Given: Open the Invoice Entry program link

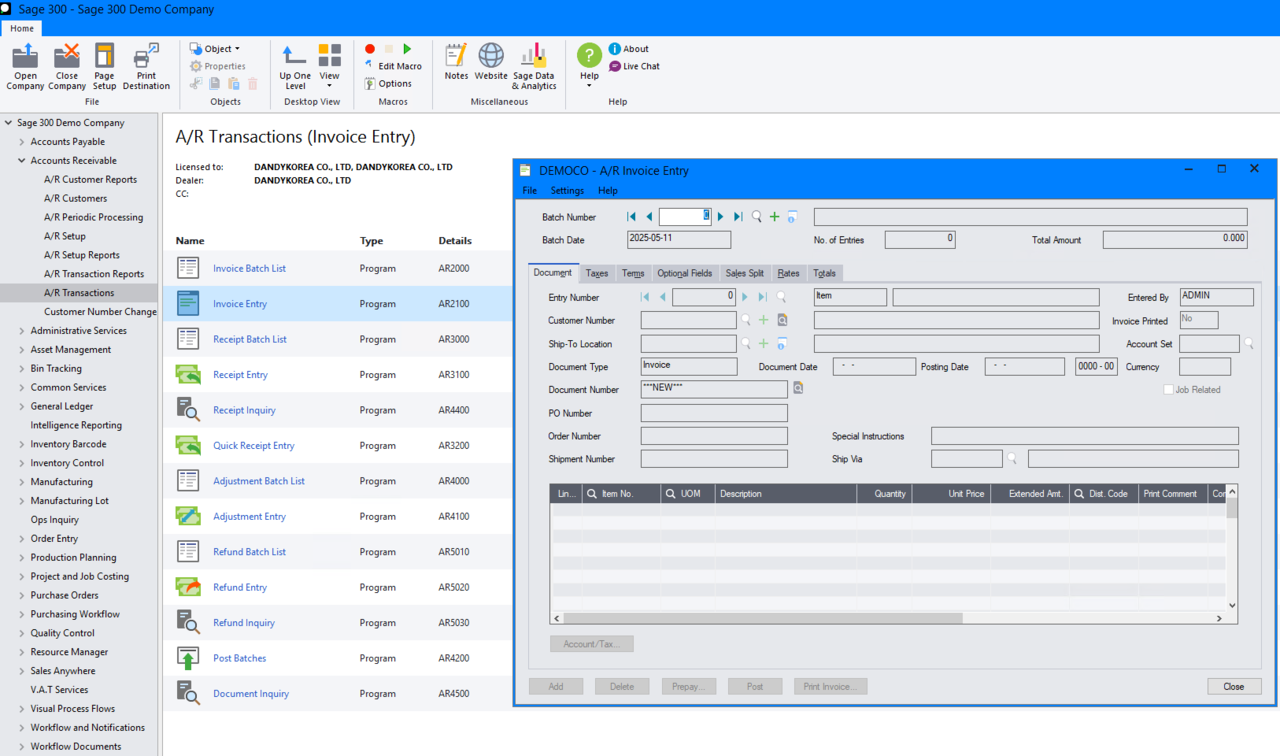Looking at the screenshot, I should [240, 304].
